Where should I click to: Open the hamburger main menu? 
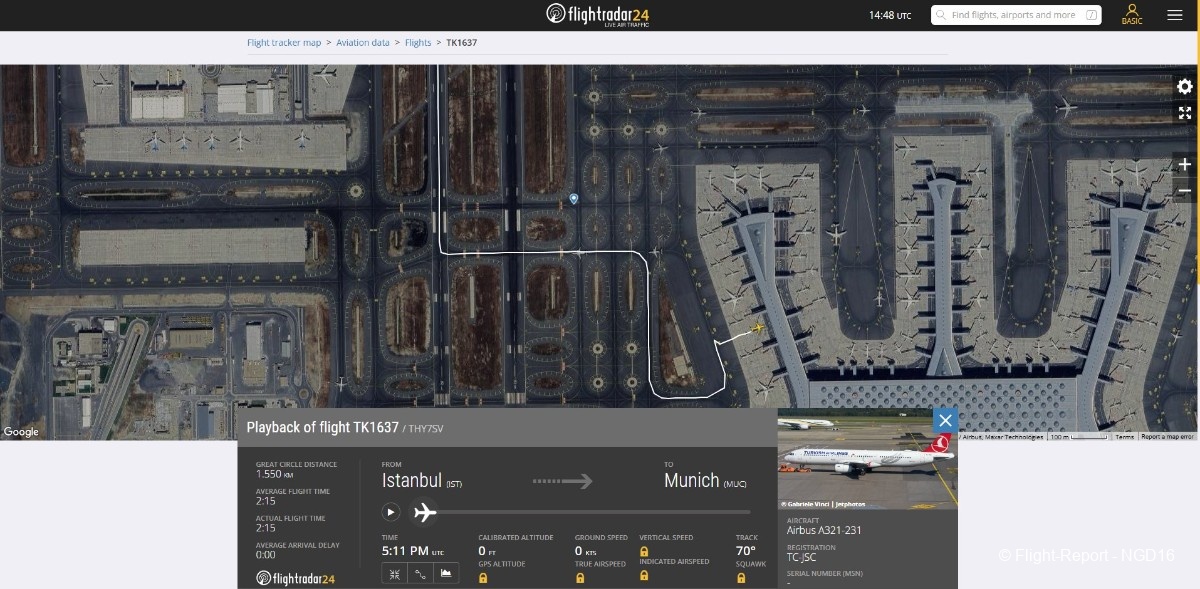(x=1175, y=15)
